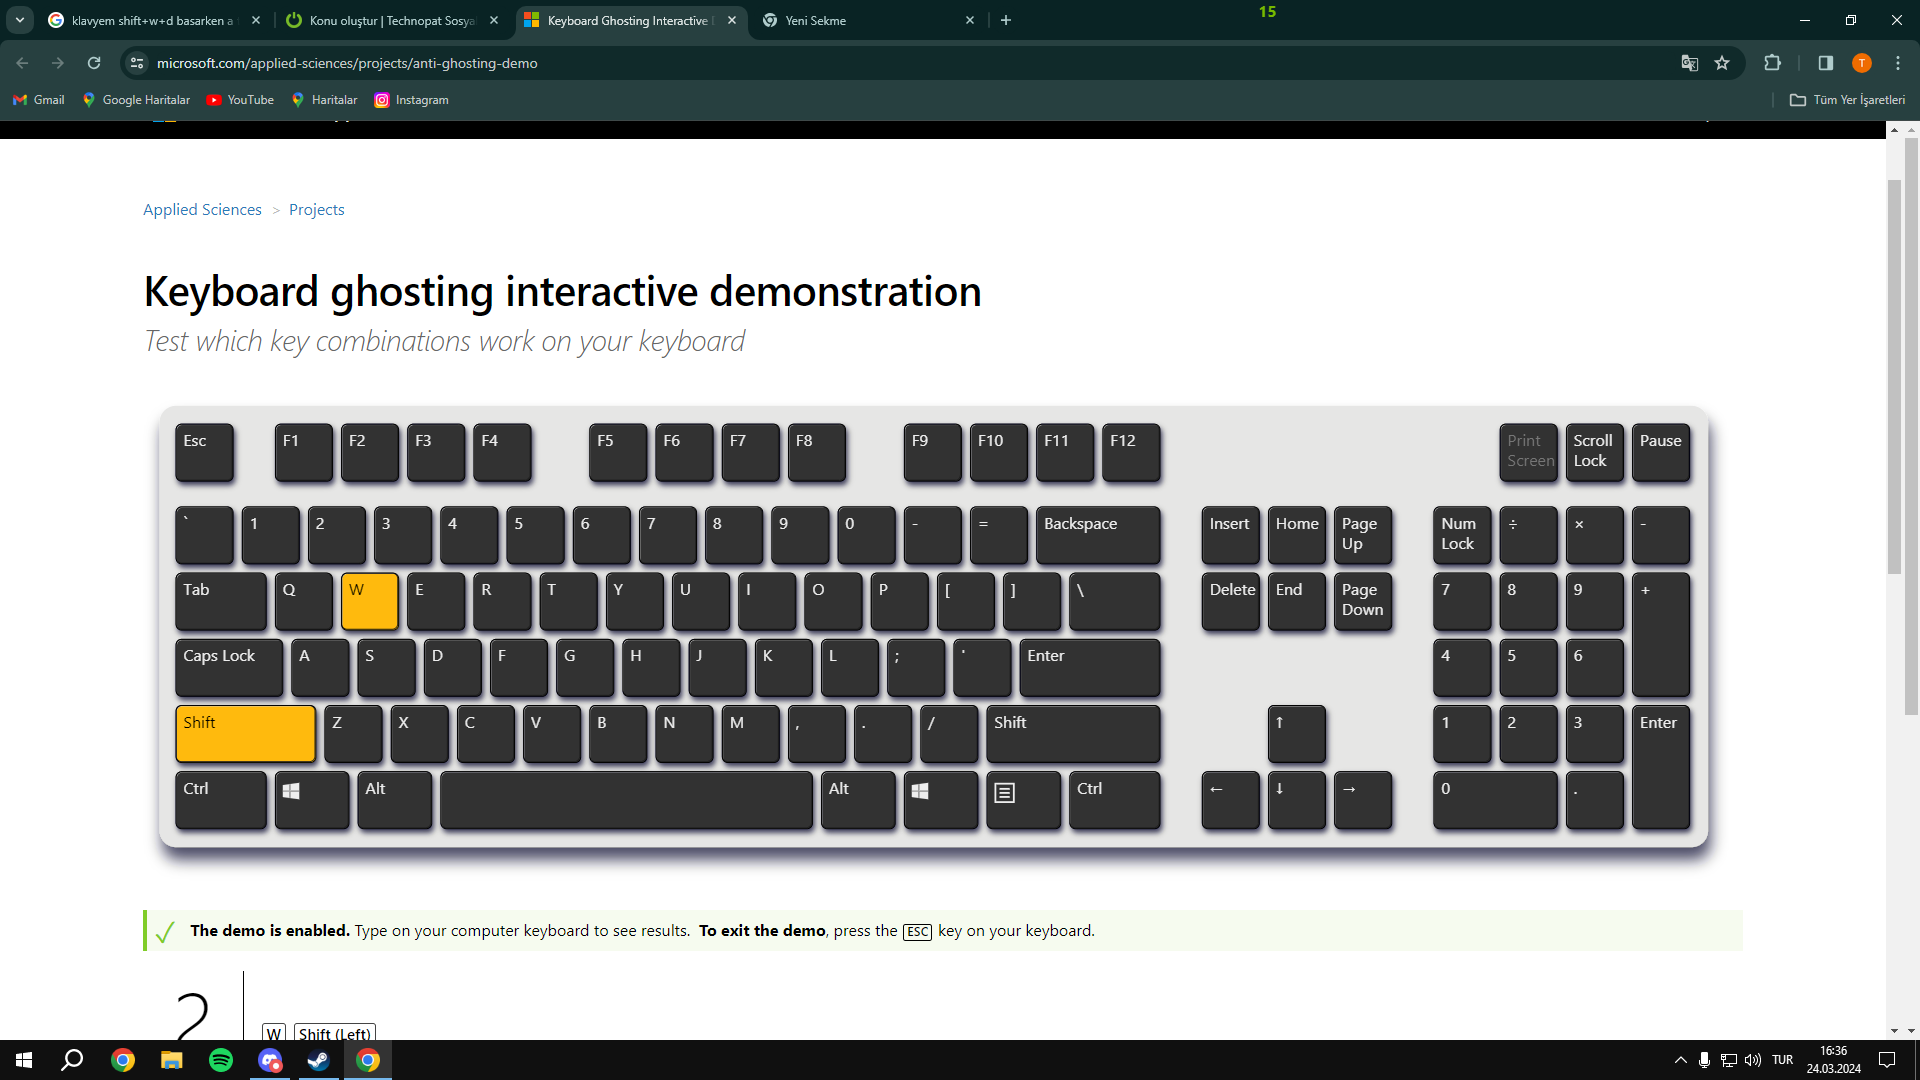Open the Chrome three-dot menu
The image size is (1920, 1080).
(x=1898, y=63)
